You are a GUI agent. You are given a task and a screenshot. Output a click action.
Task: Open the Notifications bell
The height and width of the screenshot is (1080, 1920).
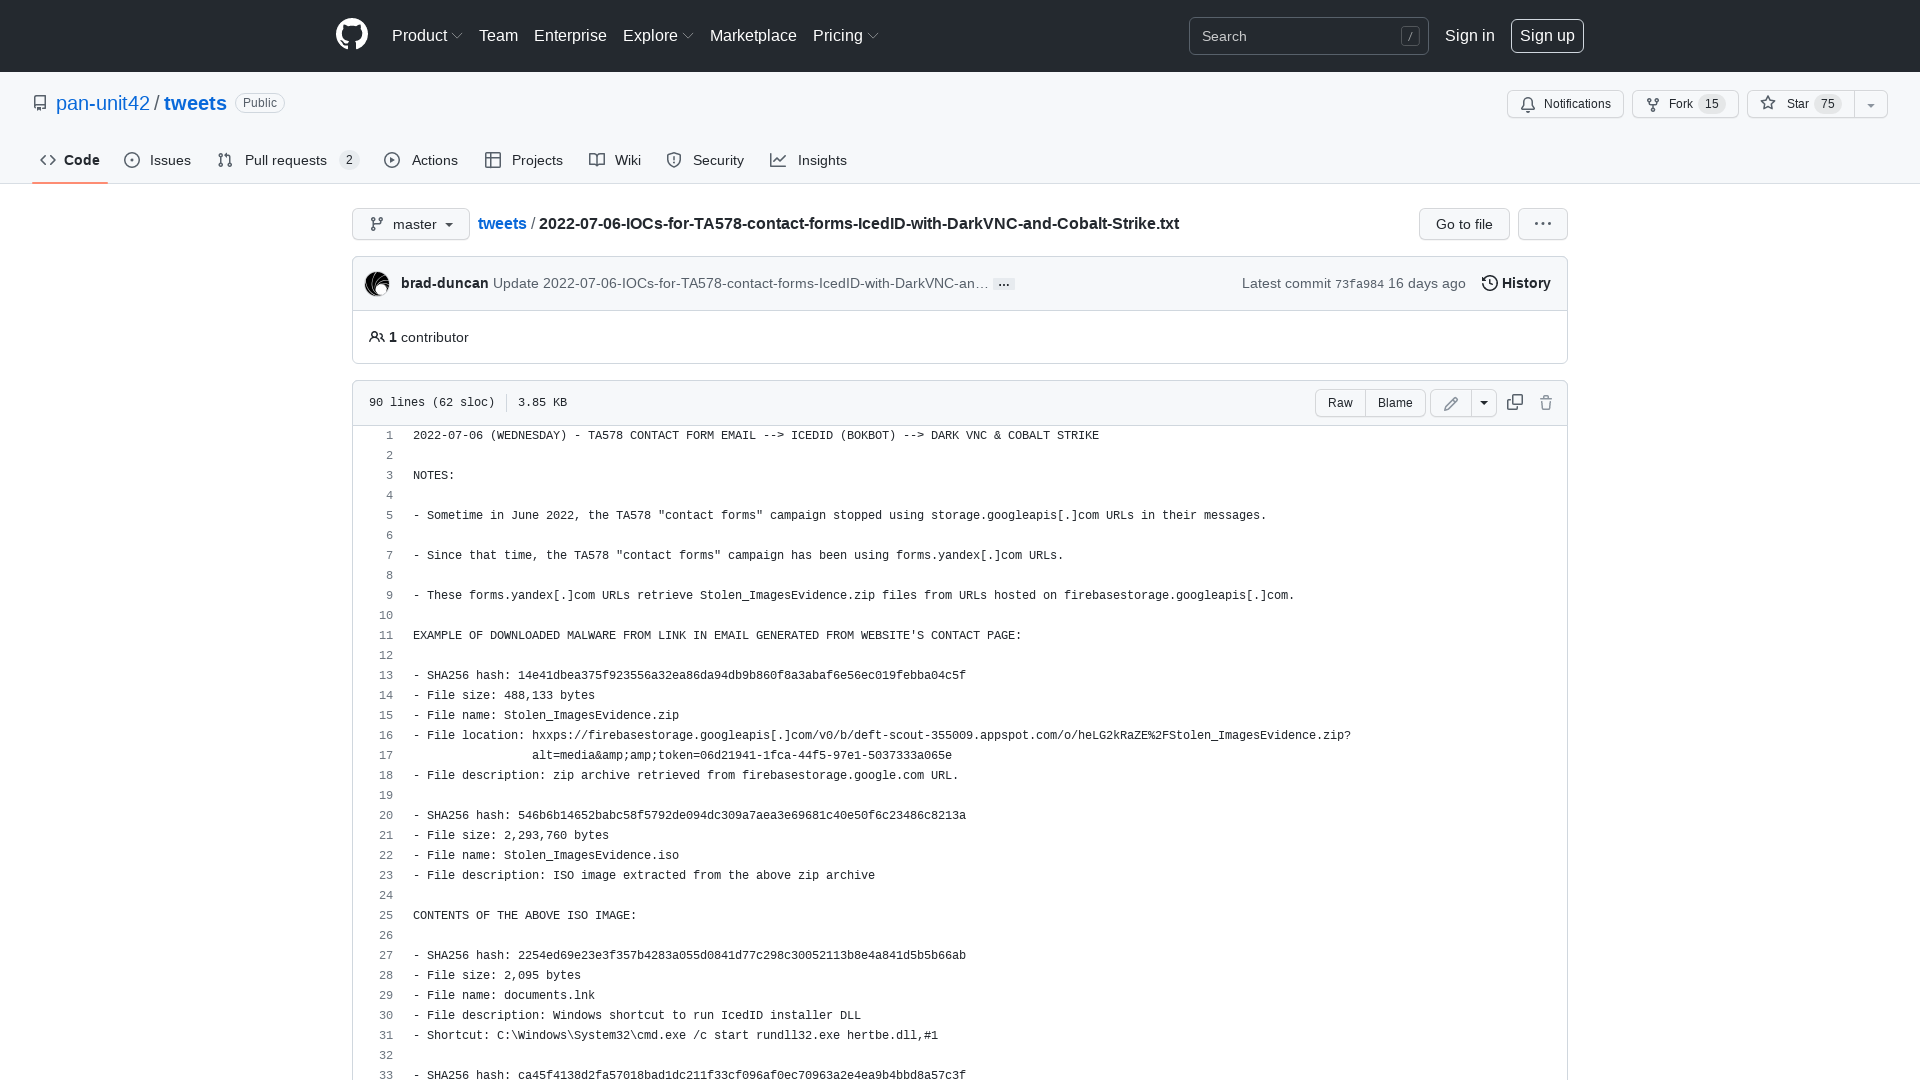1565,104
